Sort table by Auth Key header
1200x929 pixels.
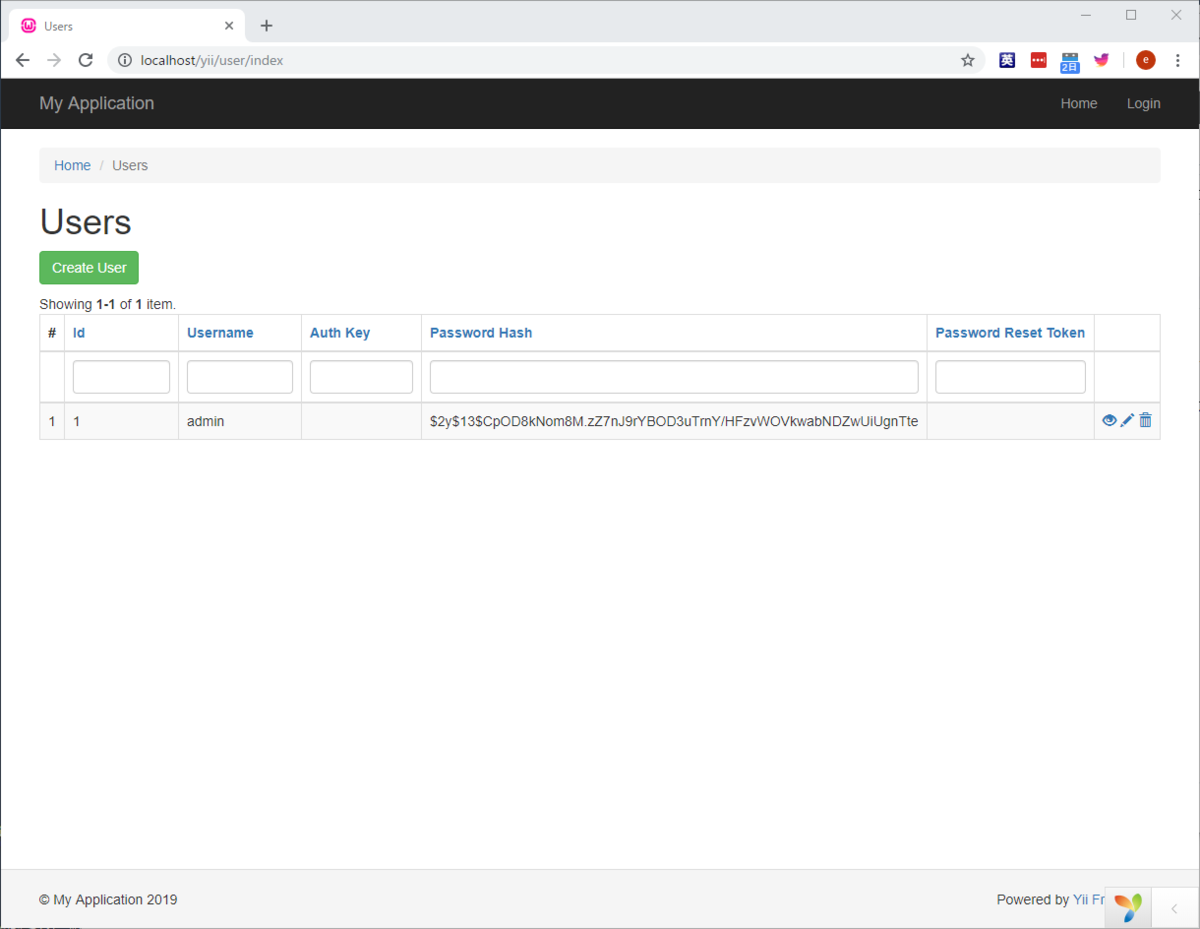coord(340,333)
